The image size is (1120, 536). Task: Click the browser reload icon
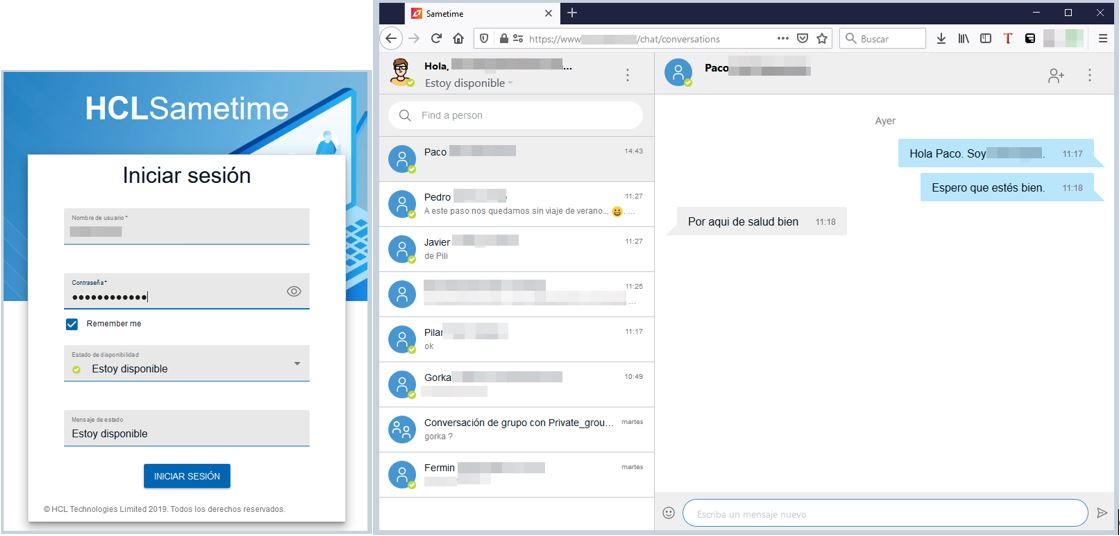(x=436, y=39)
